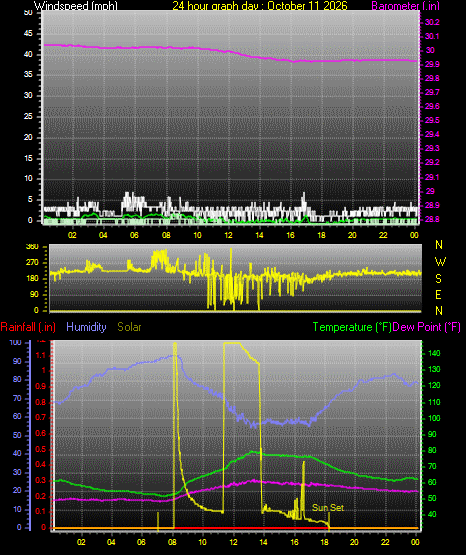Click temperature scale value 120

(434, 385)
